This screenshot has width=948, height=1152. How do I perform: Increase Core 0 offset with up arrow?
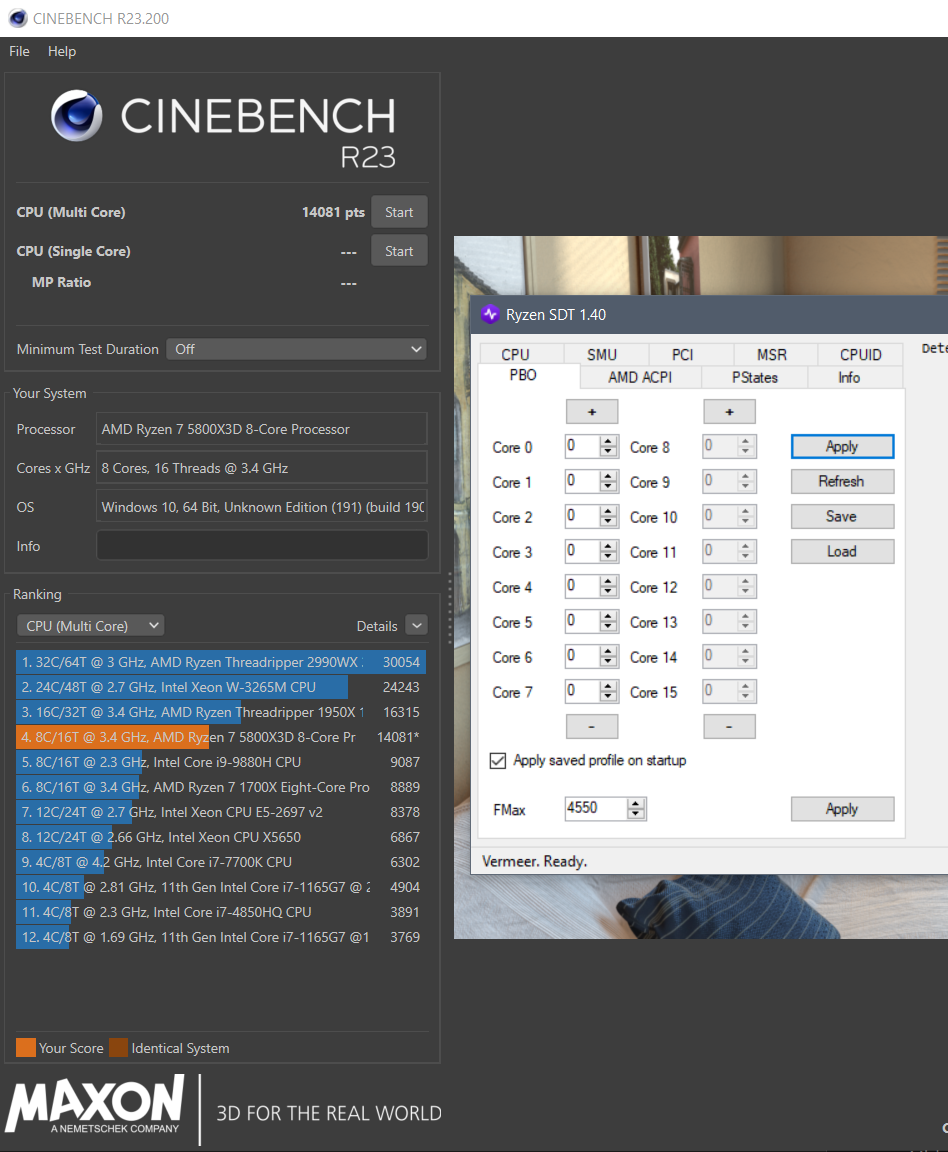(x=608, y=441)
